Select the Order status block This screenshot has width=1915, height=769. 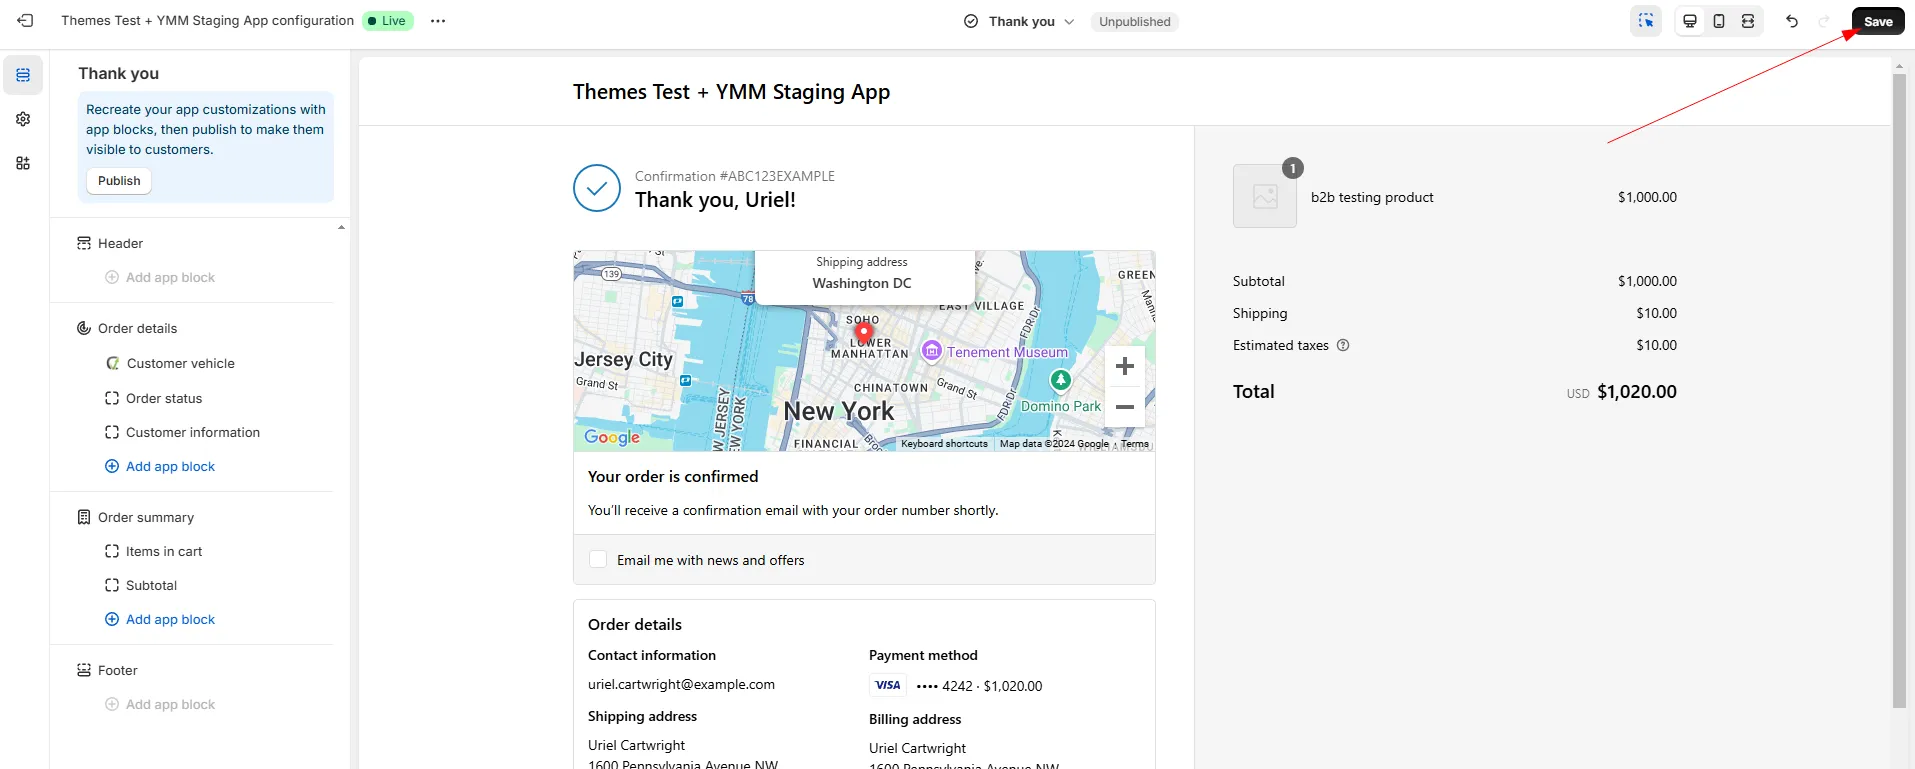click(164, 398)
